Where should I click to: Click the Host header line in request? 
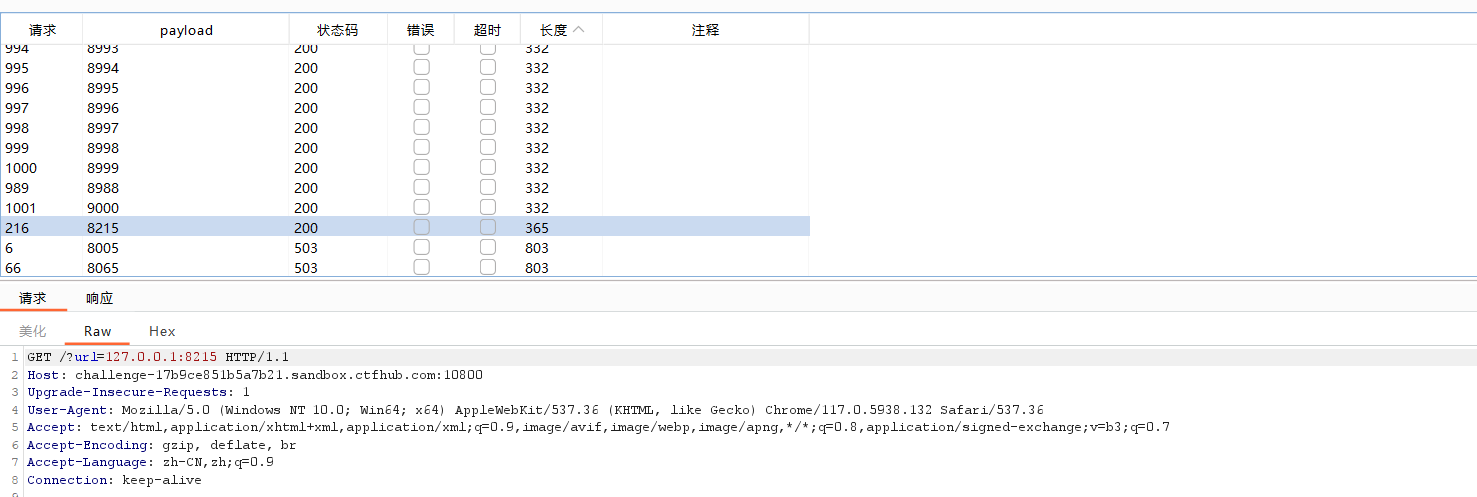[x=255, y=375]
